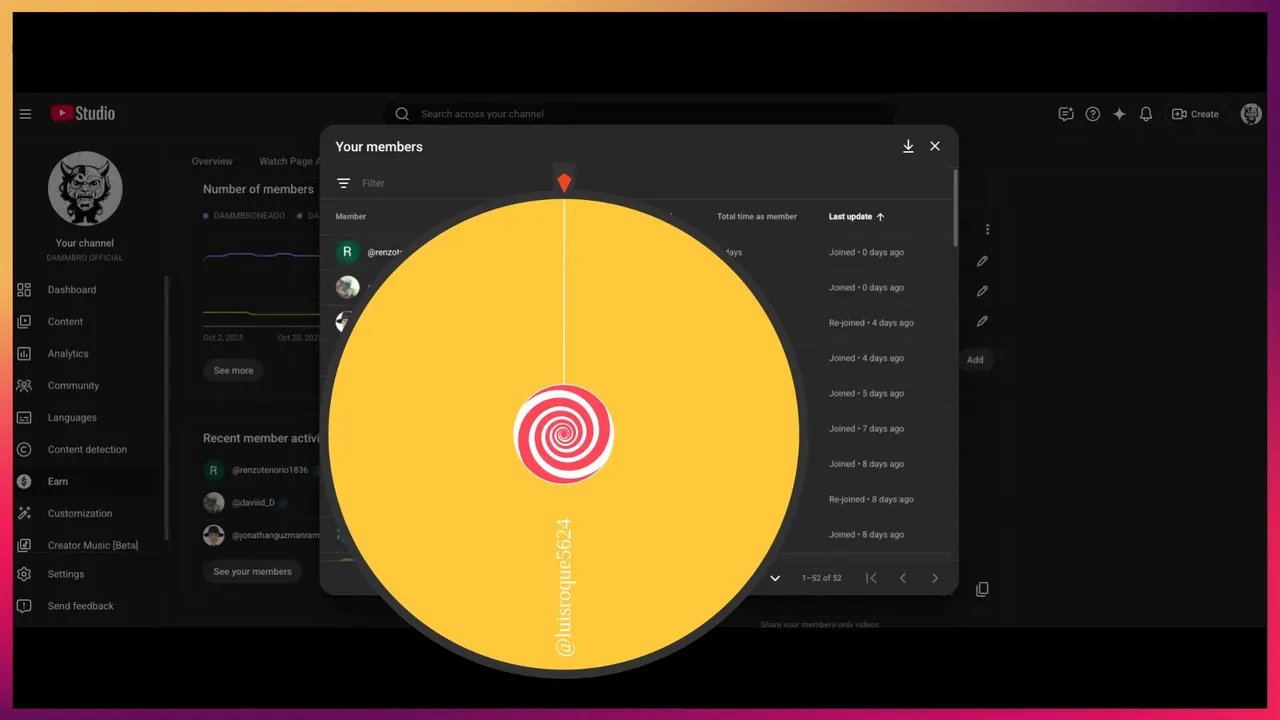1280x720 pixels.
Task: Click the copy icon below dialog
Action: pyautogui.click(x=982, y=589)
